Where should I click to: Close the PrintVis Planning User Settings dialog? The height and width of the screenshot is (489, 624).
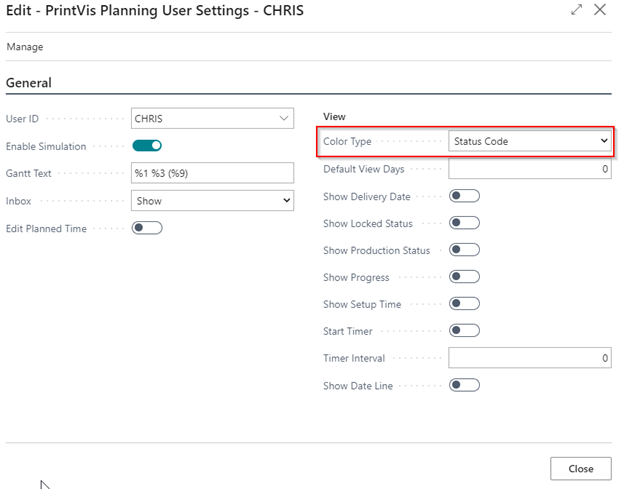pos(600,10)
